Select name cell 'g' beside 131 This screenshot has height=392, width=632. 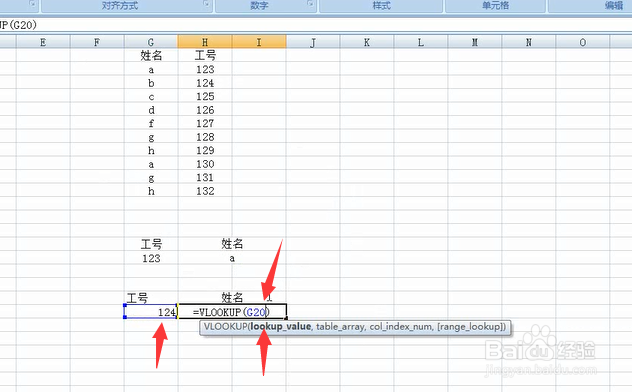click(x=151, y=177)
